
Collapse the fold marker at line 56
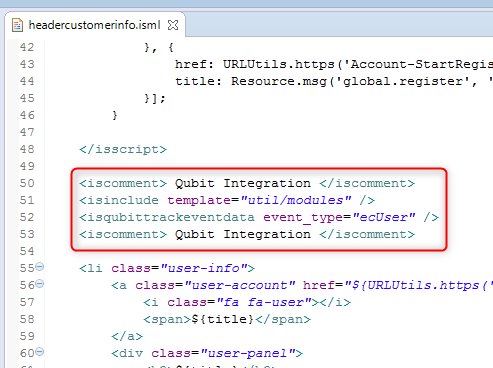40,284
